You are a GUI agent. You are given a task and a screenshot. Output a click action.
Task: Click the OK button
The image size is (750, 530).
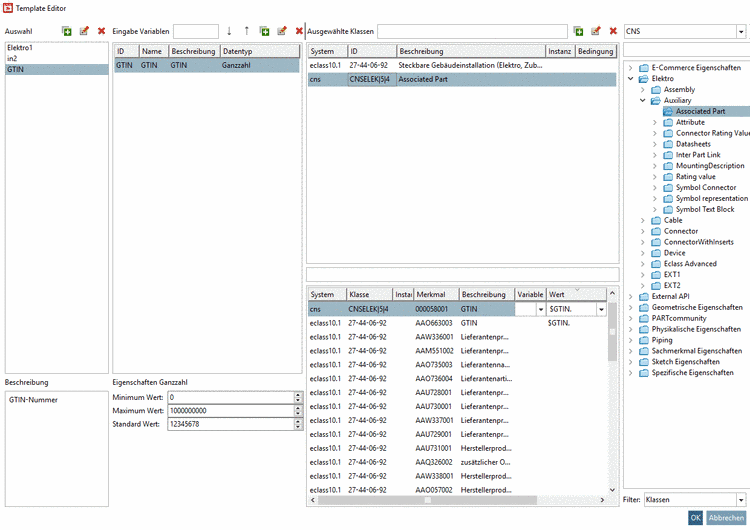point(695,518)
